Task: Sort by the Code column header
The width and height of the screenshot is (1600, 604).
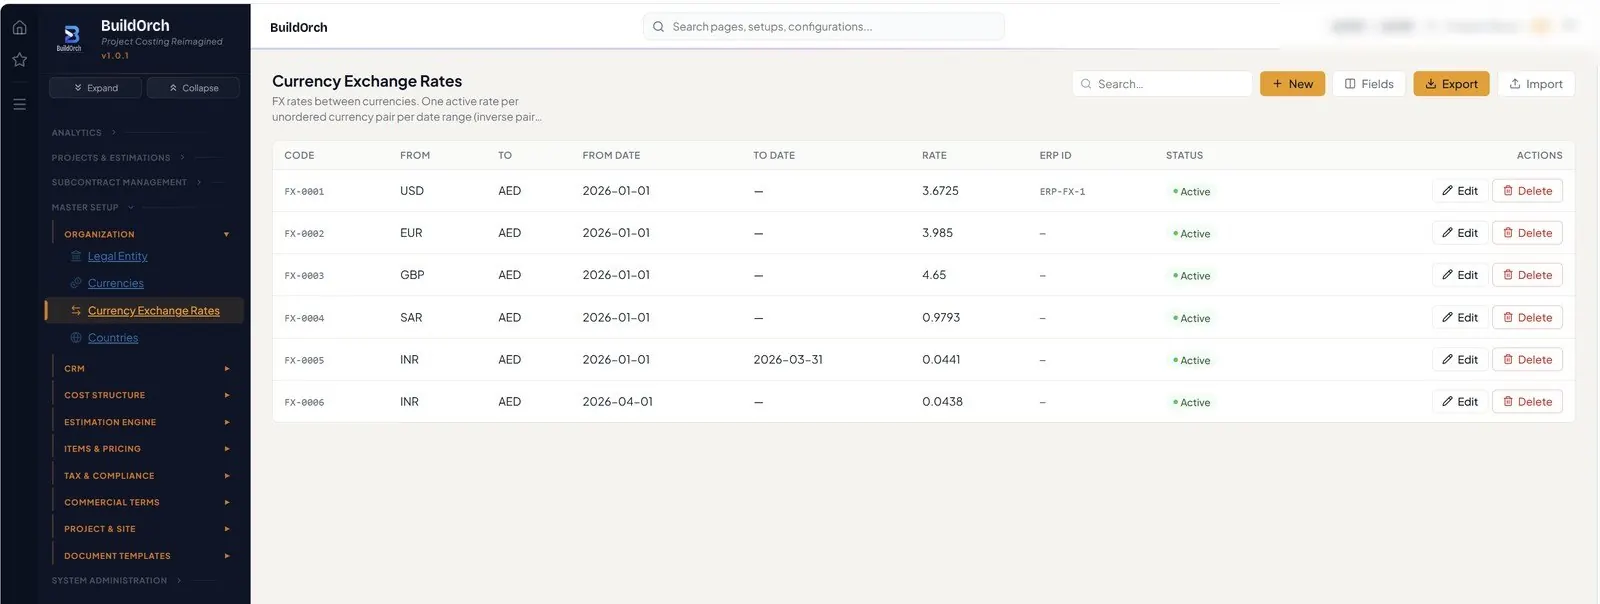Action: [x=299, y=156]
